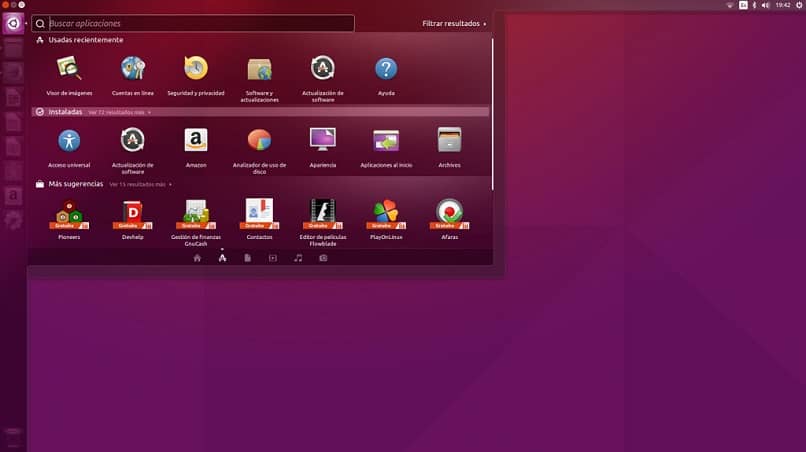Expand Filtrar resultados filter panel

click(454, 24)
